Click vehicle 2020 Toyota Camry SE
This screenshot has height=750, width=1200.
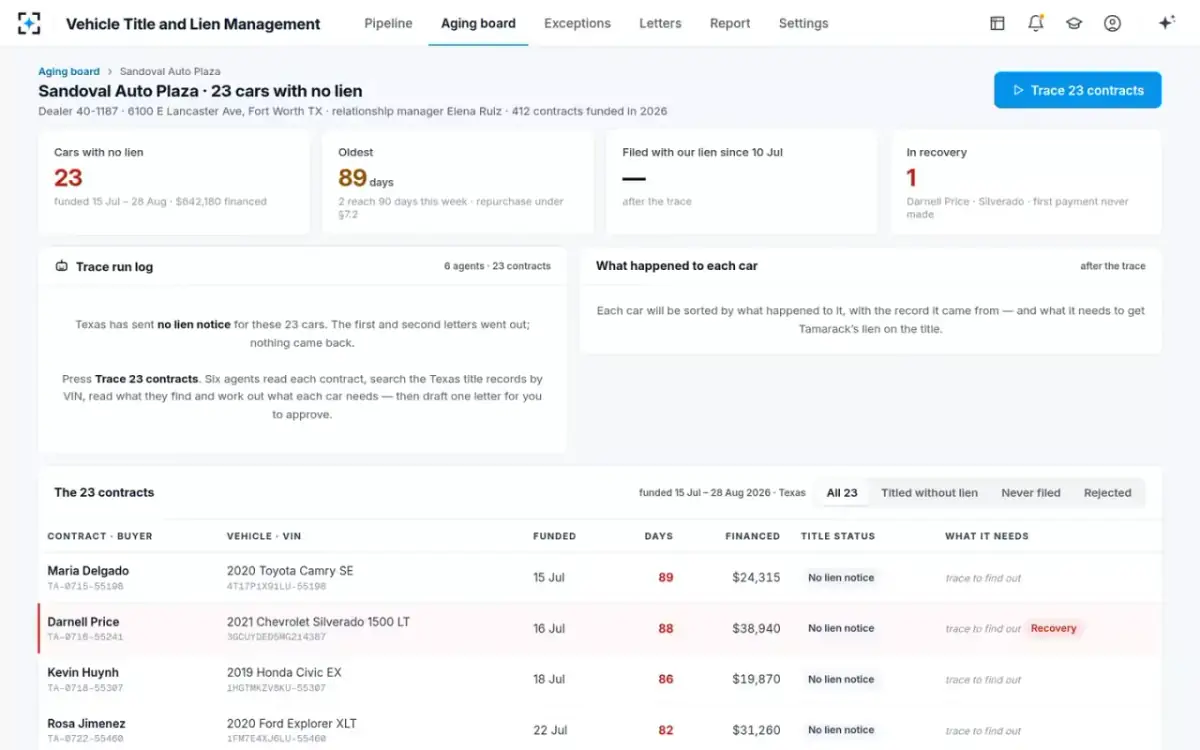tap(290, 571)
